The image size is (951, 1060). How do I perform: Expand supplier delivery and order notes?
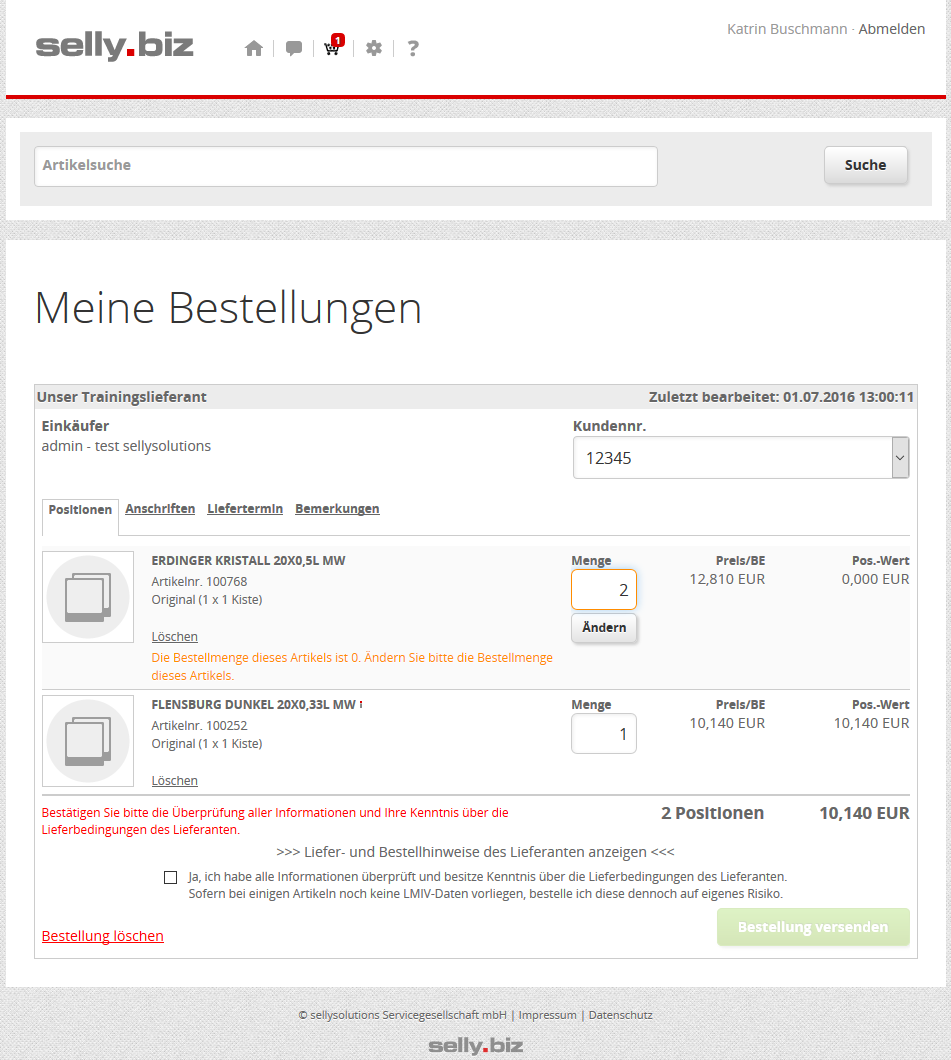pos(475,852)
